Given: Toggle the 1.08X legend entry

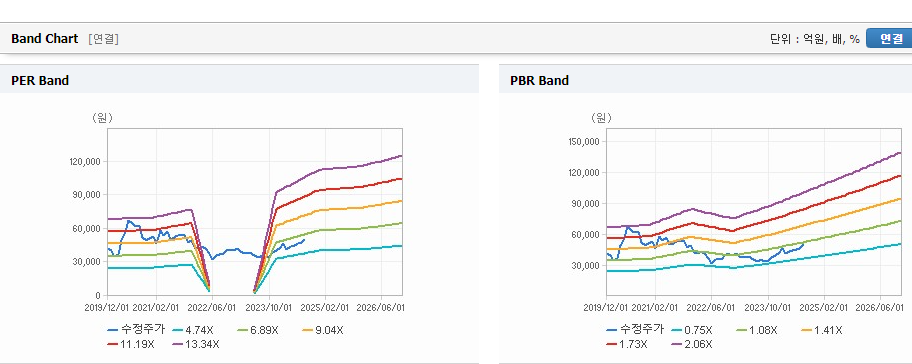Looking at the screenshot, I should 756,330.
